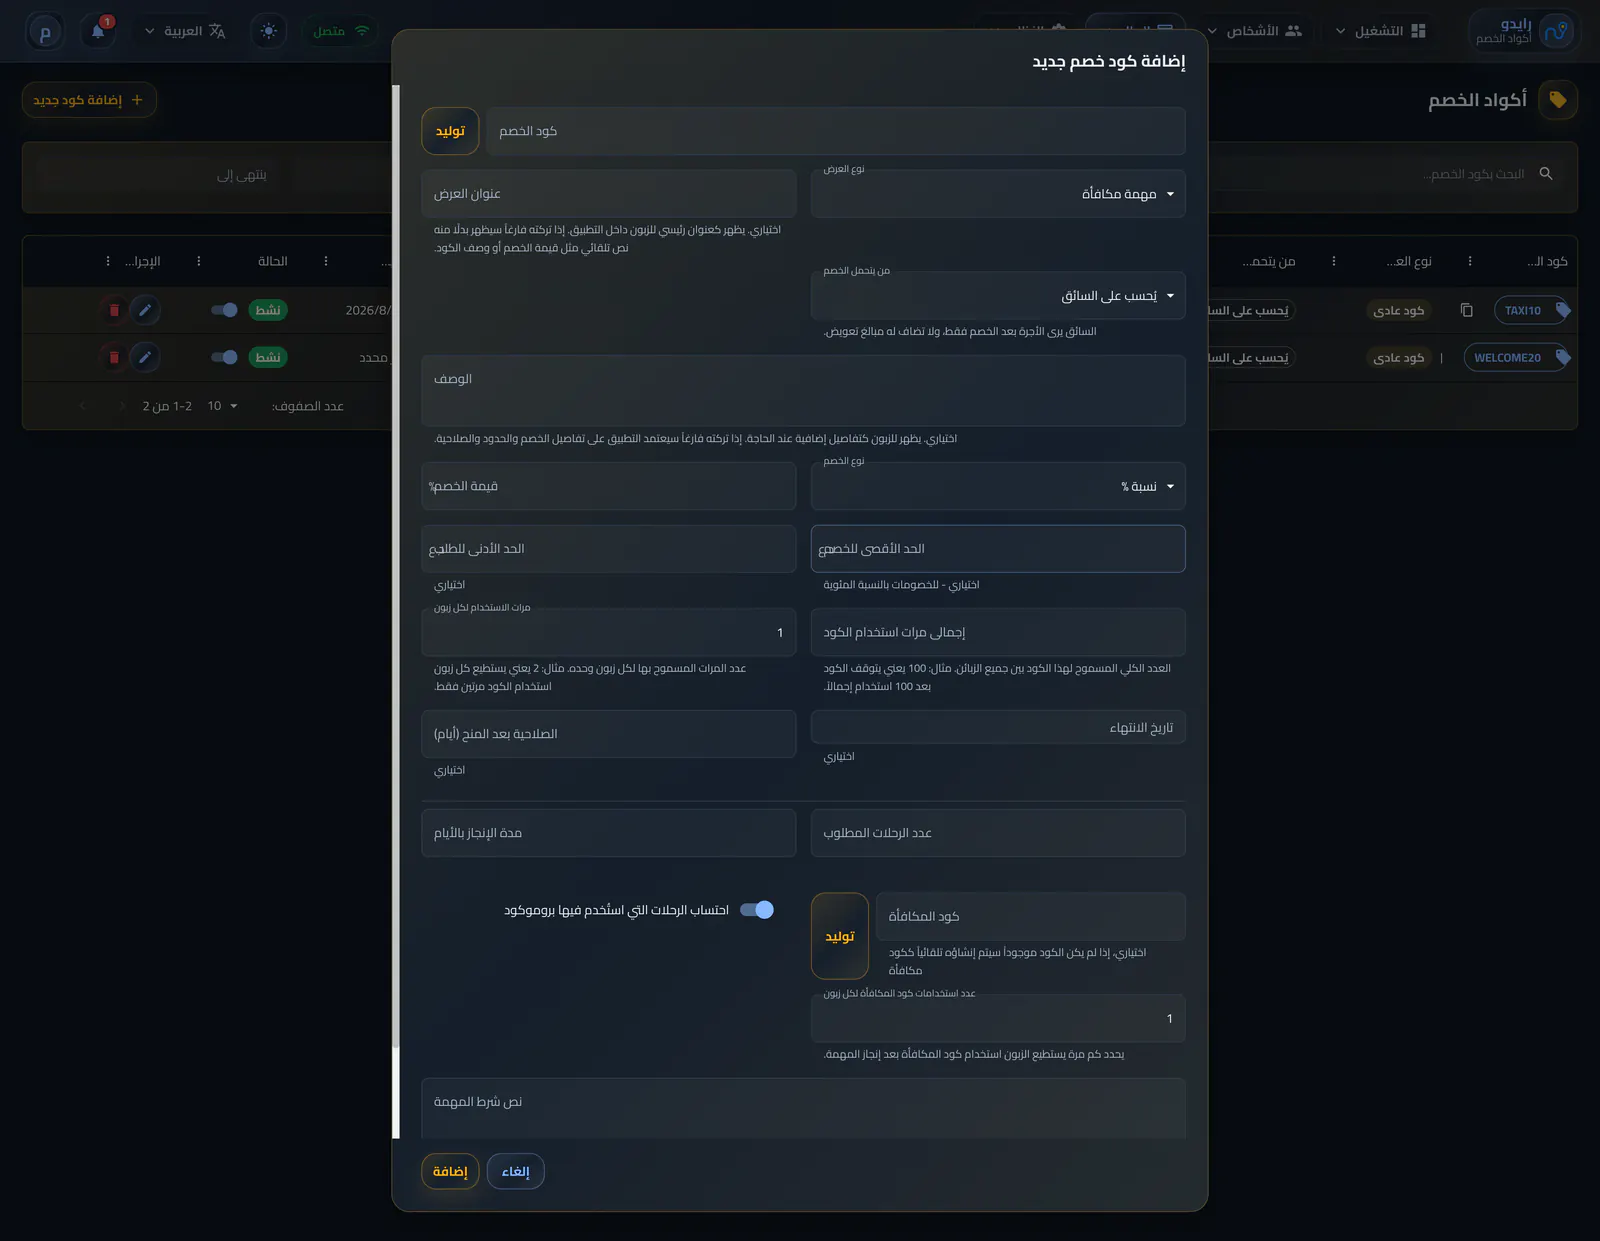Click the tag icon on WELCOME20 chip
The height and width of the screenshot is (1241, 1600).
(1563, 357)
